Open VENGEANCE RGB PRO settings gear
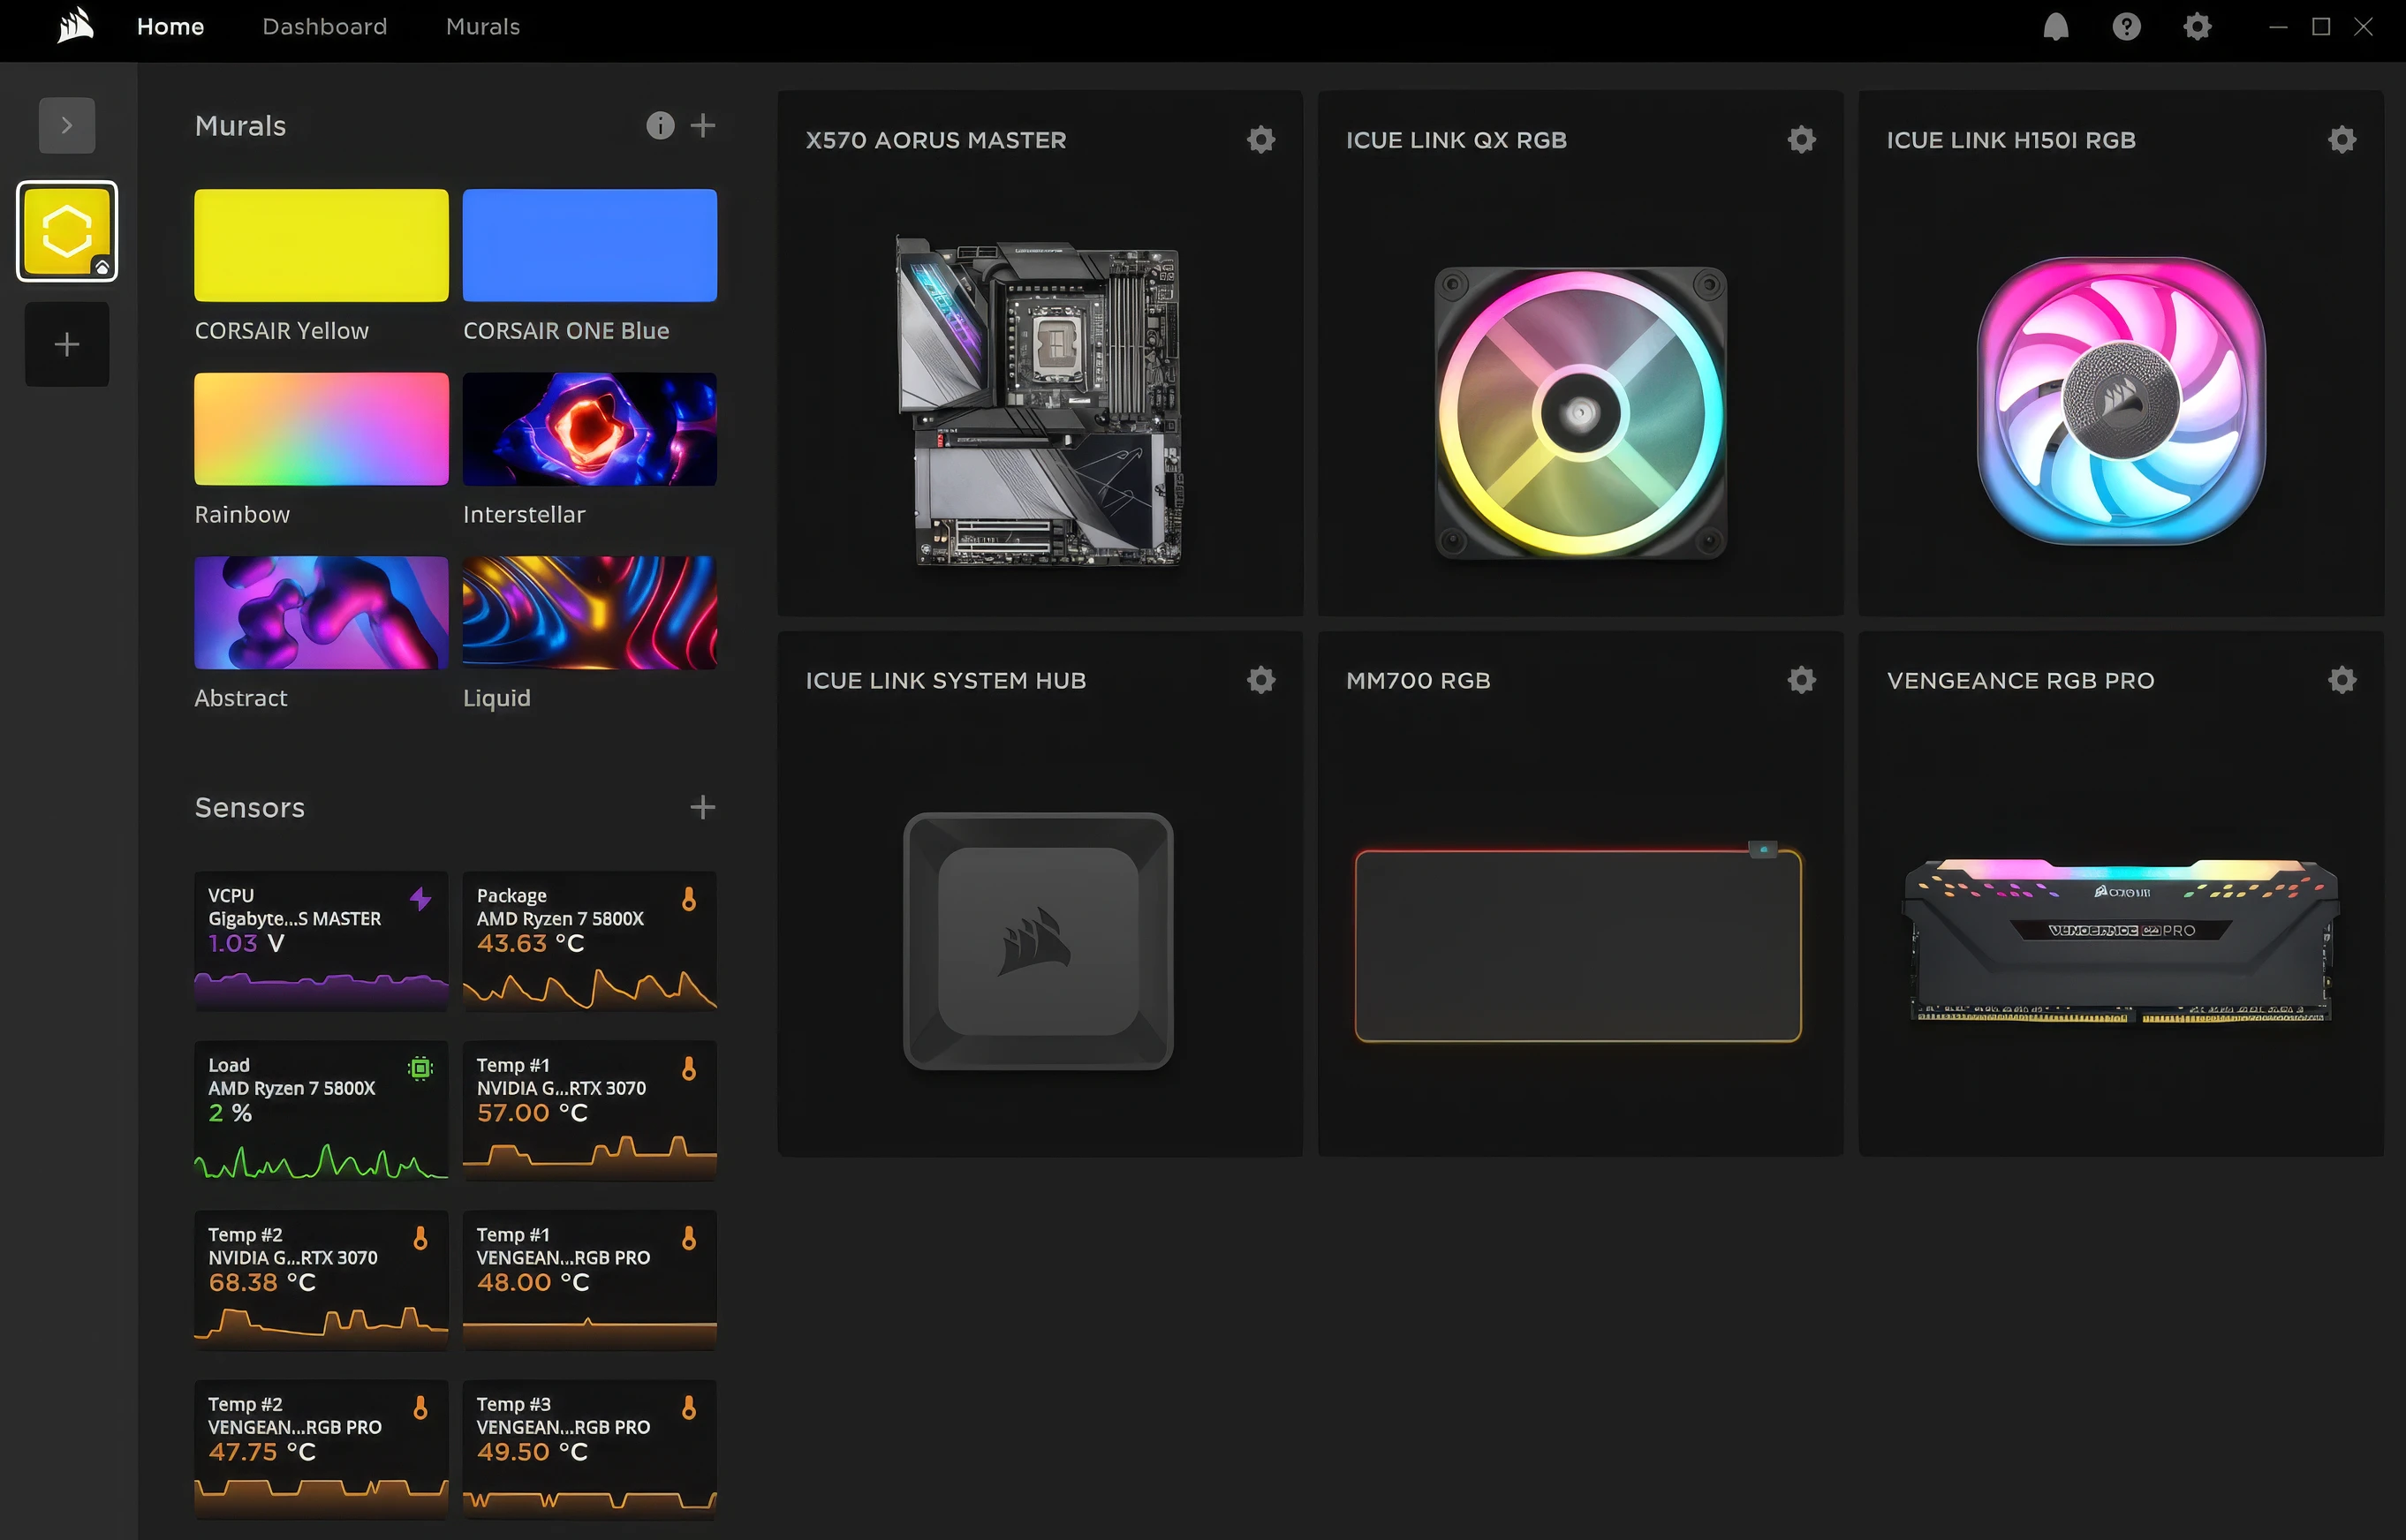The height and width of the screenshot is (1540, 2406). click(x=2341, y=680)
